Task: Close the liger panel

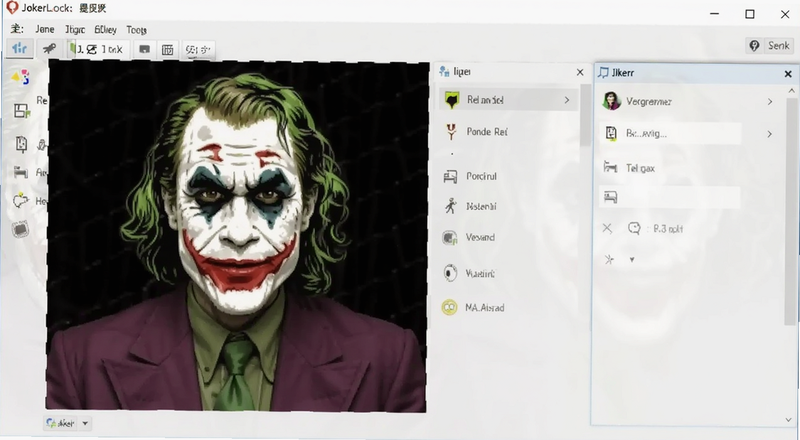Action: [580, 72]
